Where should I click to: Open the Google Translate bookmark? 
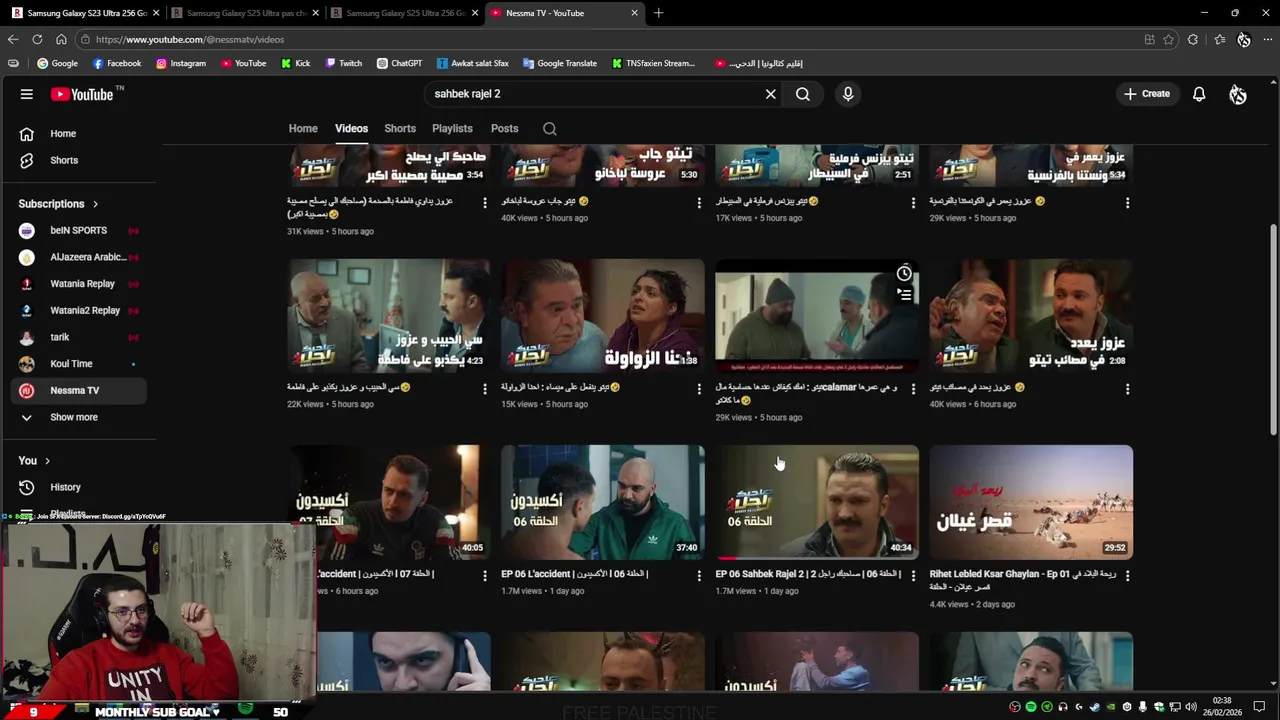(560, 63)
